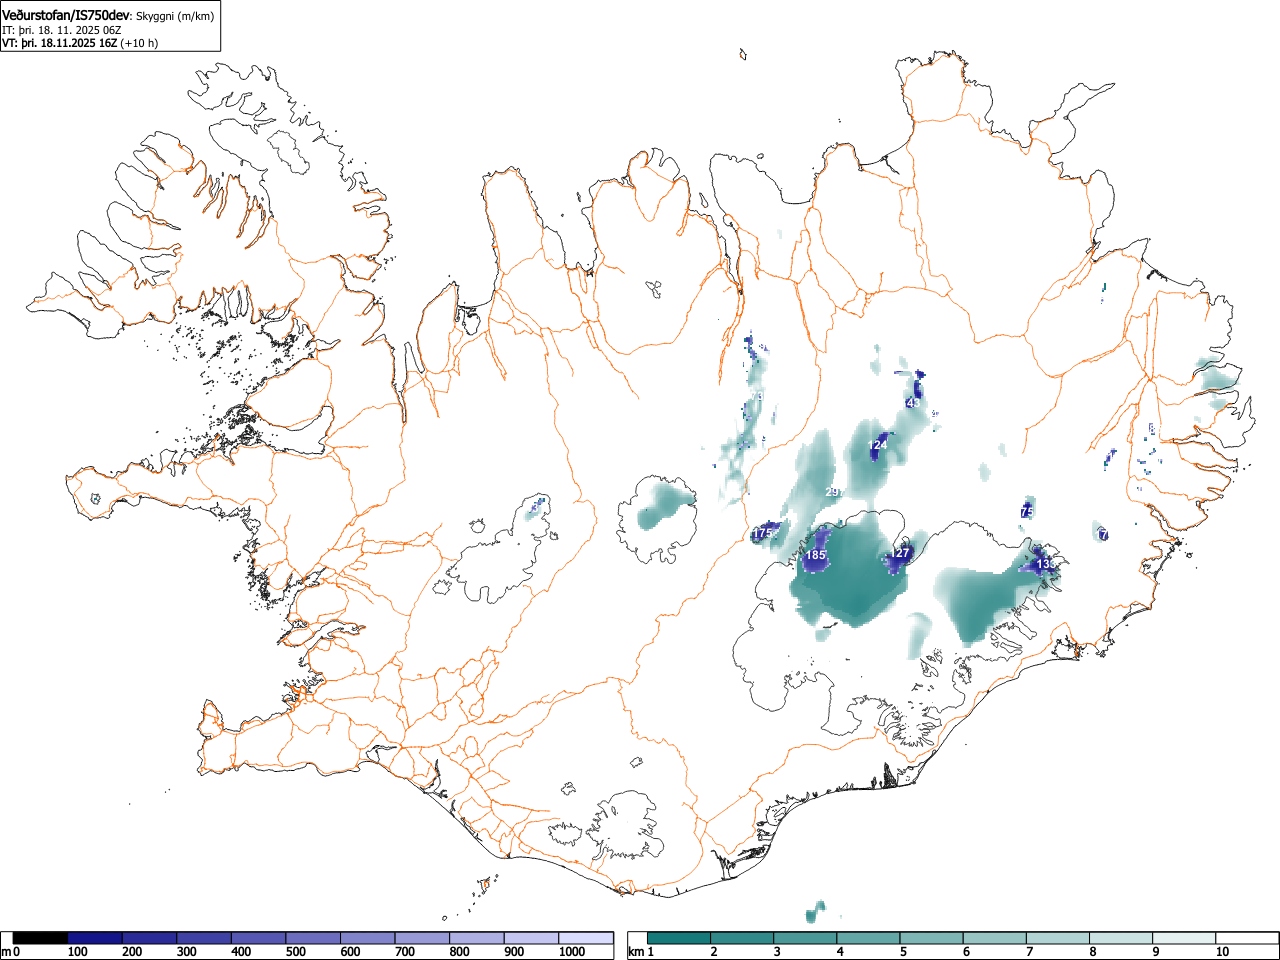
Task: Select the 9–10 km legend swatch
Action: (x=1183, y=938)
